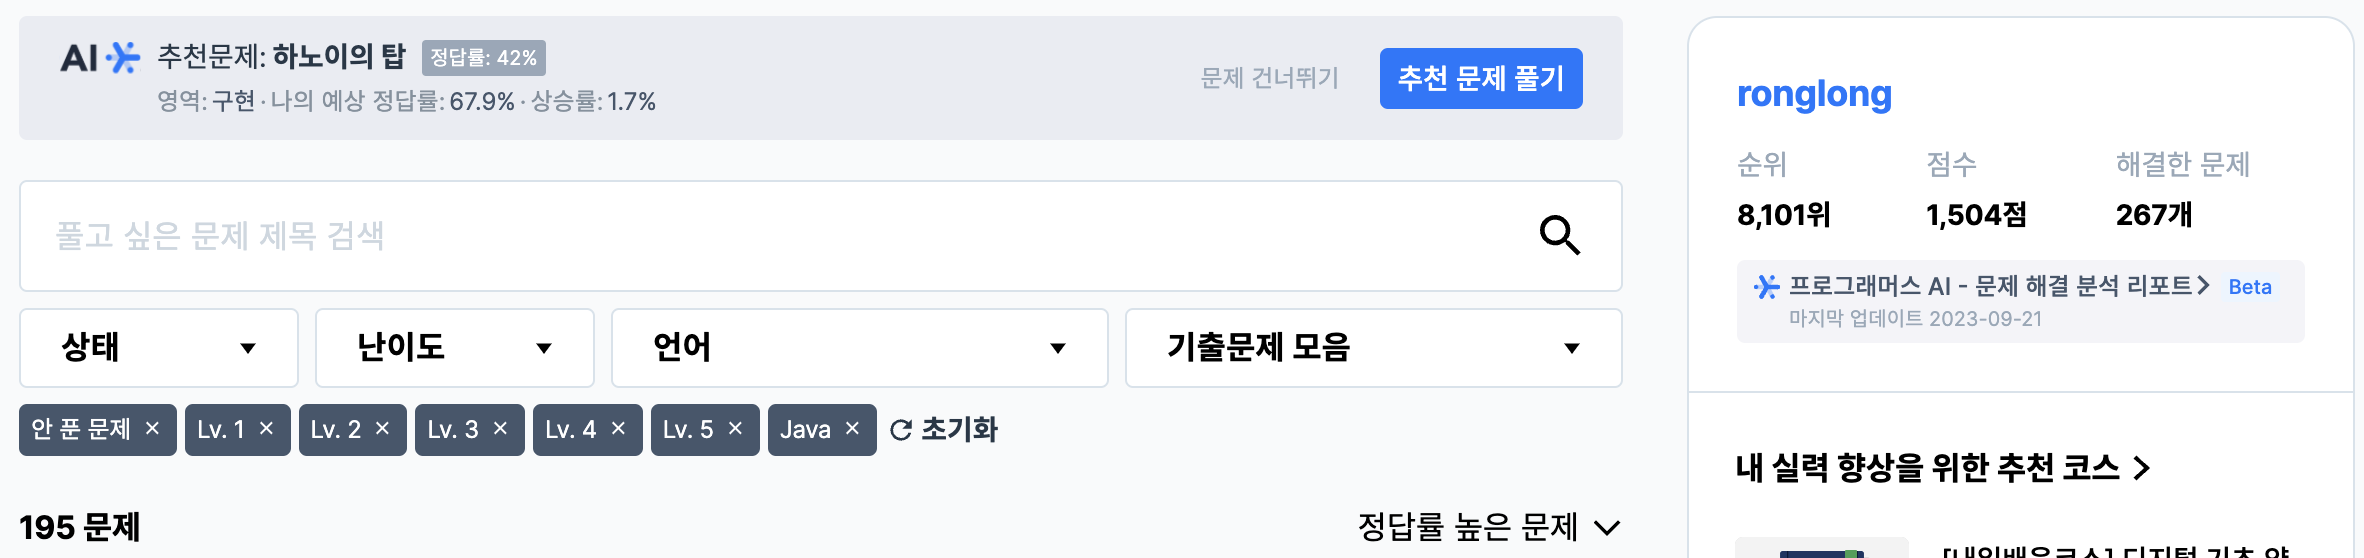Click the 초기화 reset refresh icon
2364x558 pixels.
tap(900, 430)
